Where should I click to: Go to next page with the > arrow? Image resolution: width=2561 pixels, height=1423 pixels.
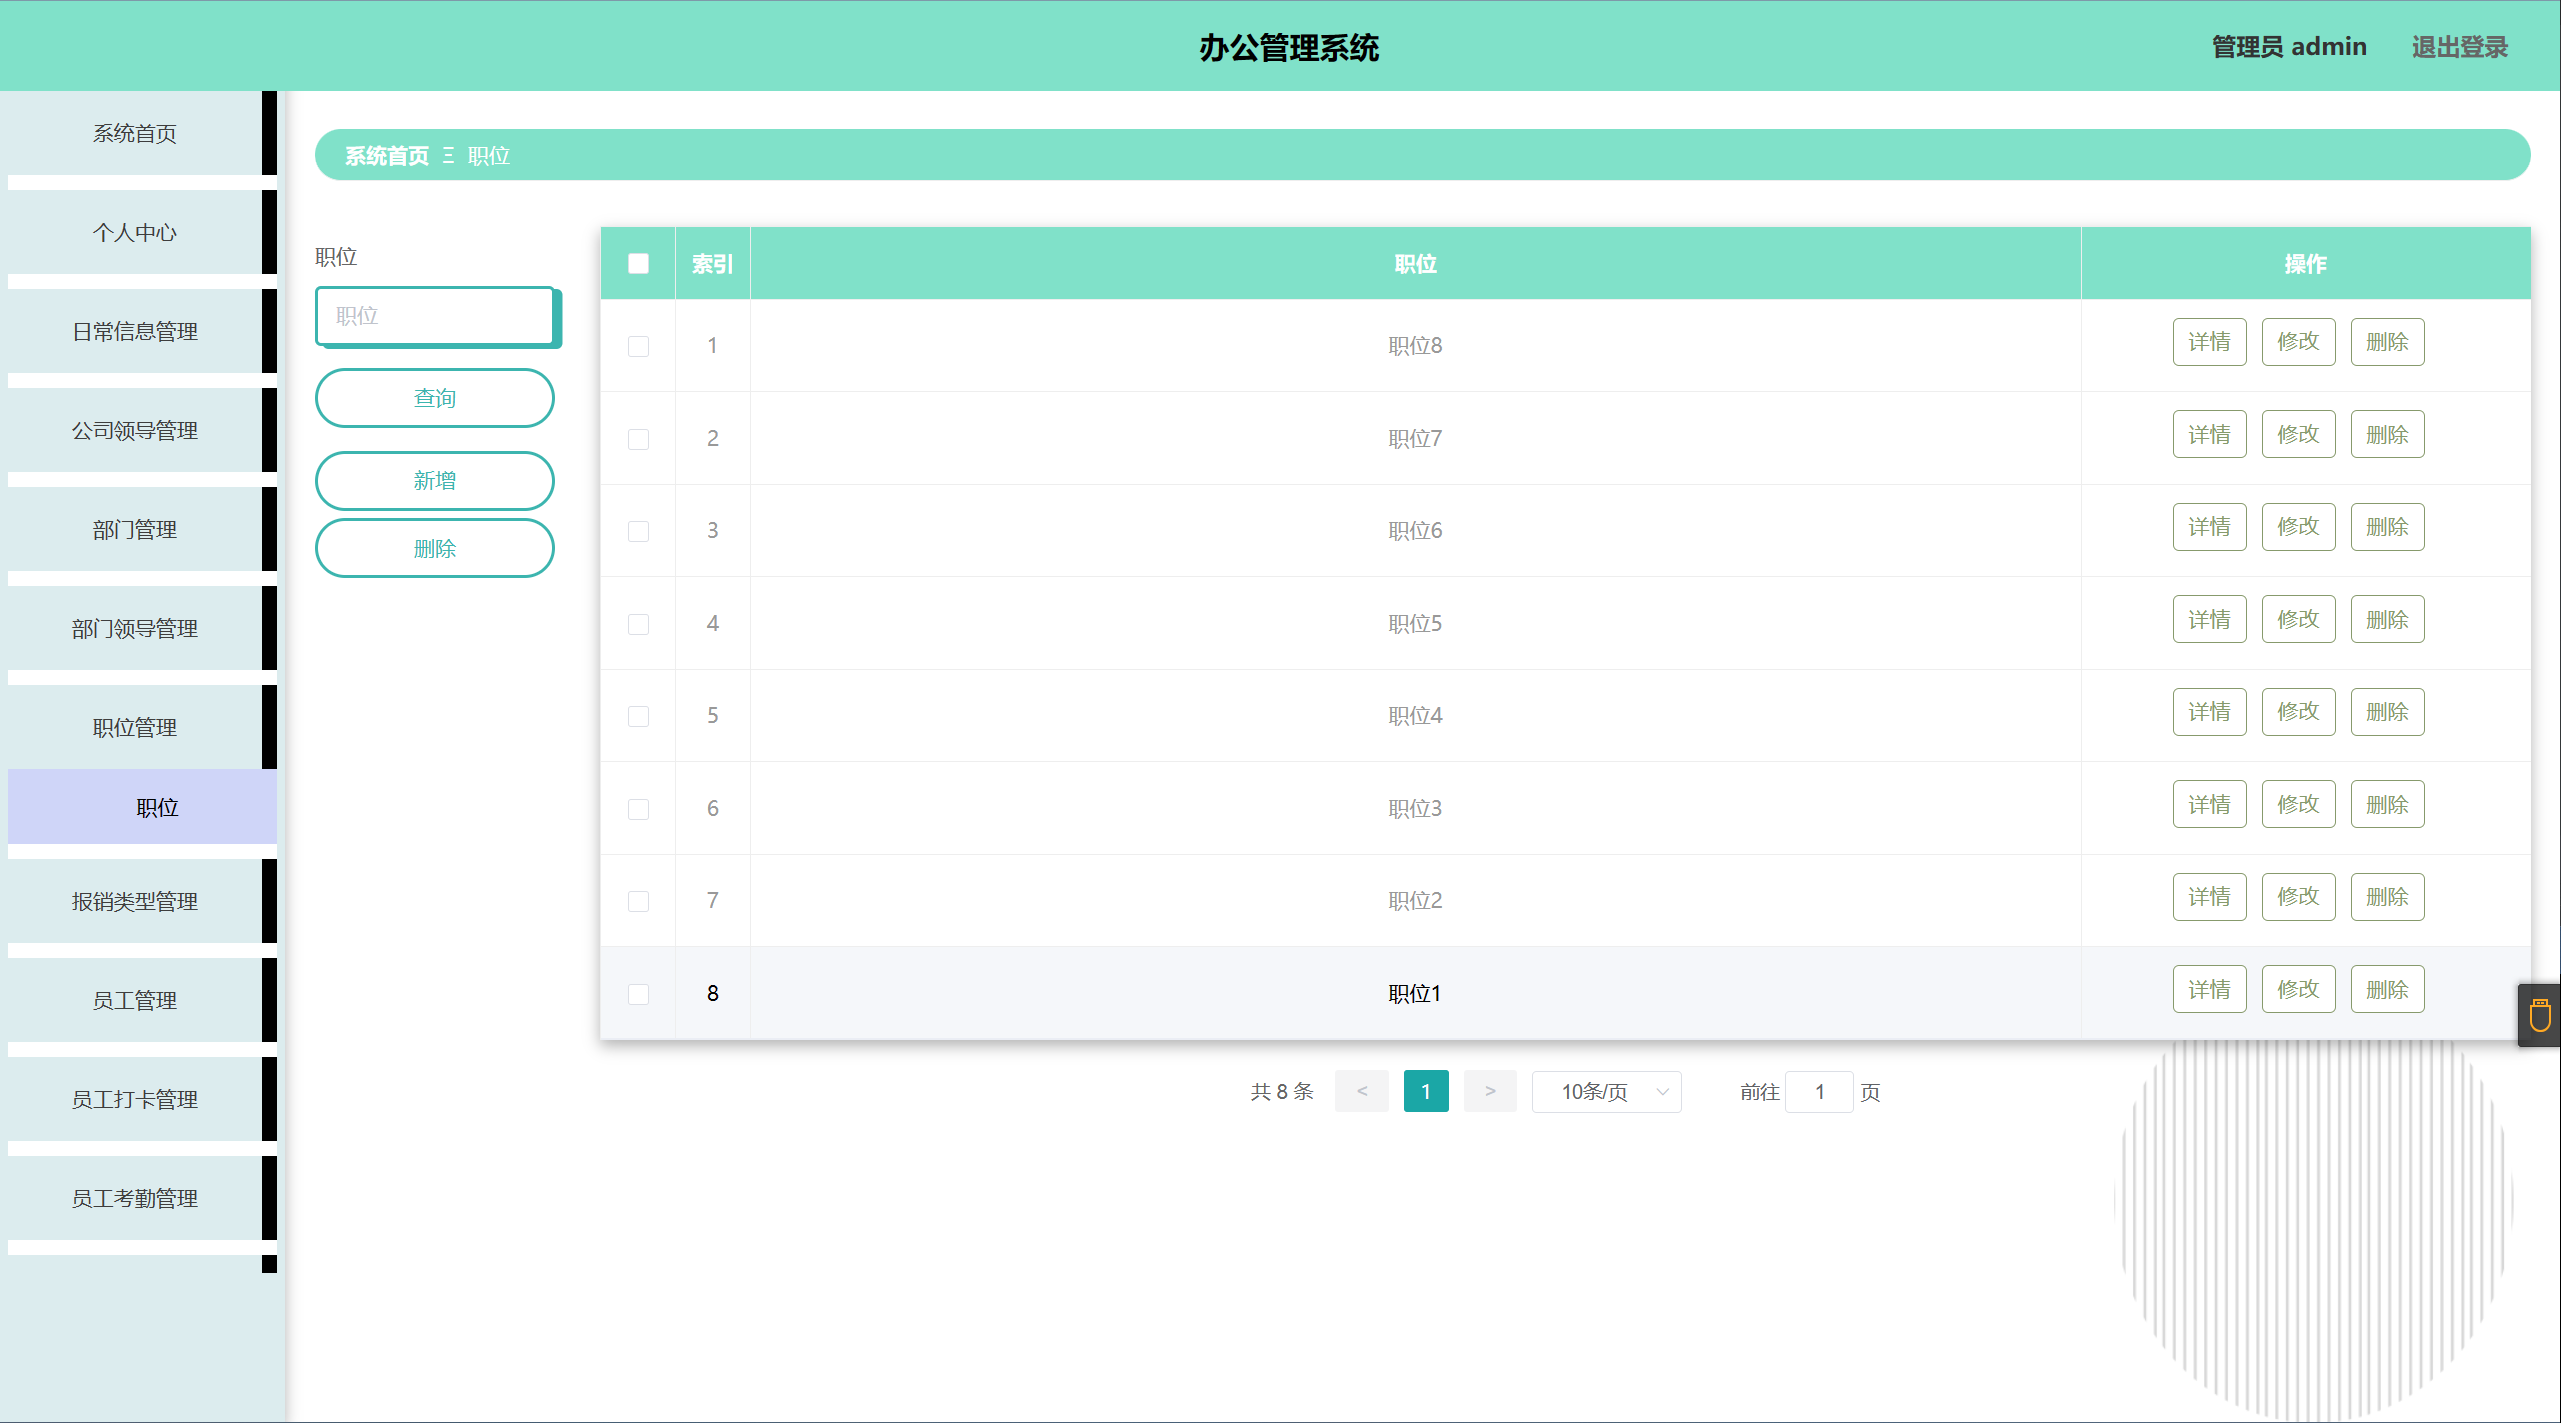click(1490, 1092)
